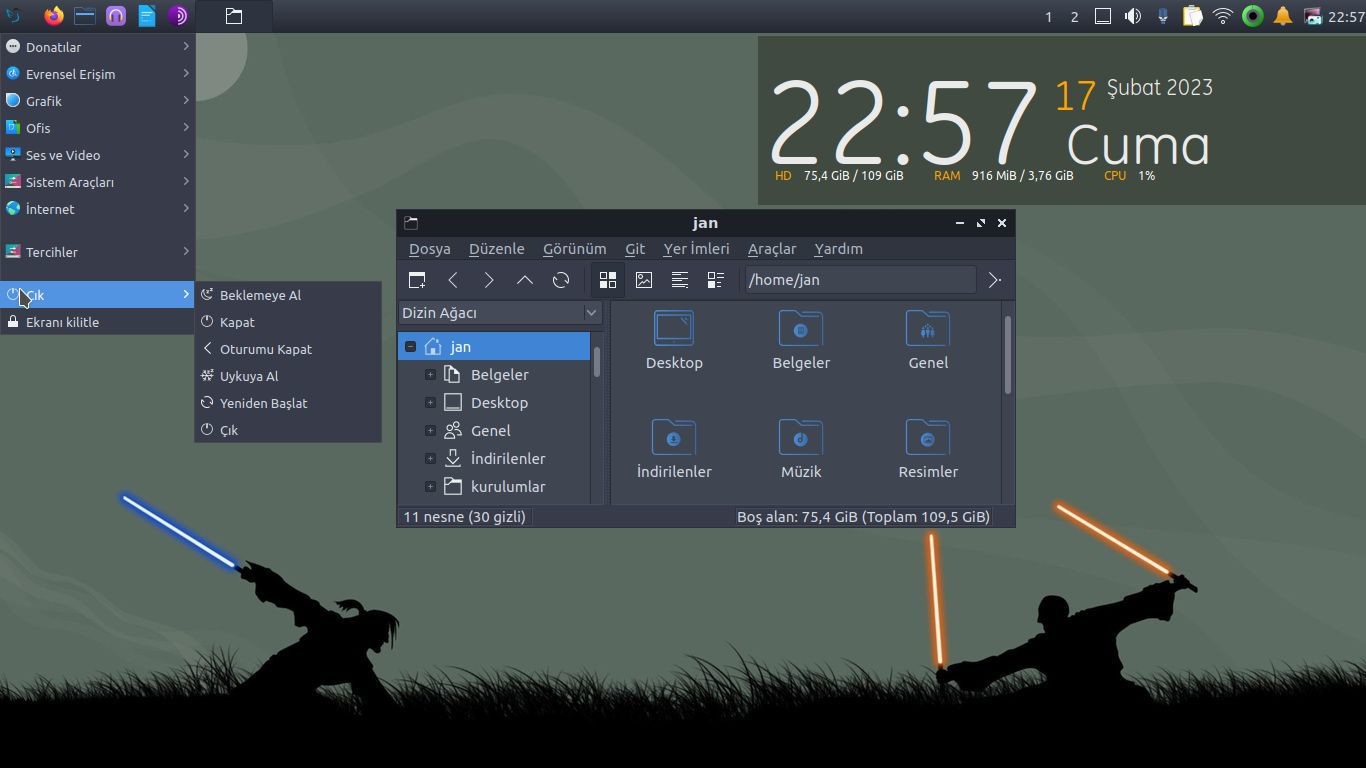Expand the İndirilenler tree node
The width and height of the screenshot is (1366, 768).
(430, 459)
